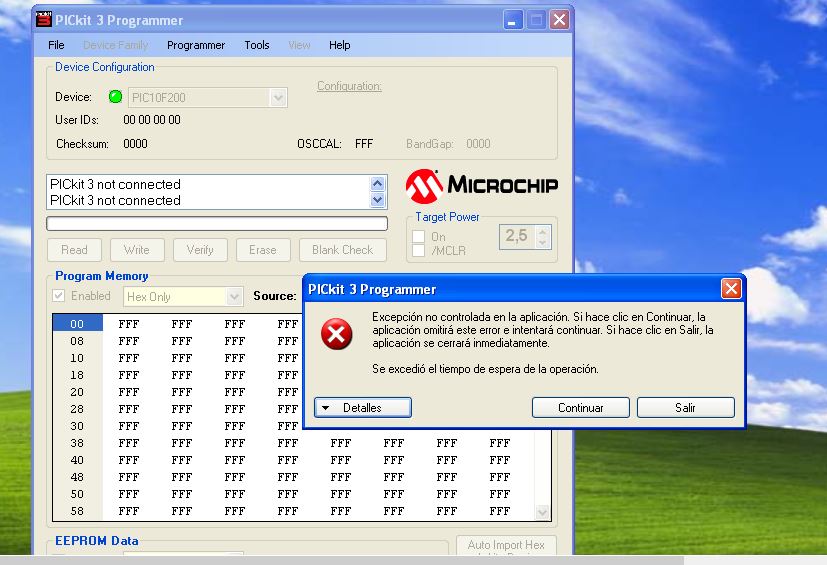Click the EEPROM Data section heading

click(x=97, y=541)
